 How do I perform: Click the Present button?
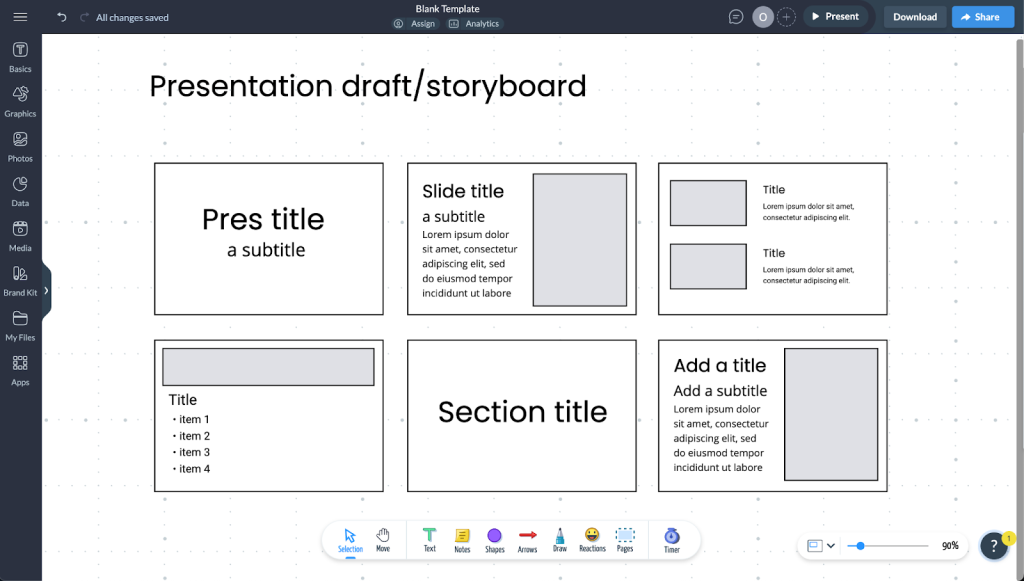(838, 16)
